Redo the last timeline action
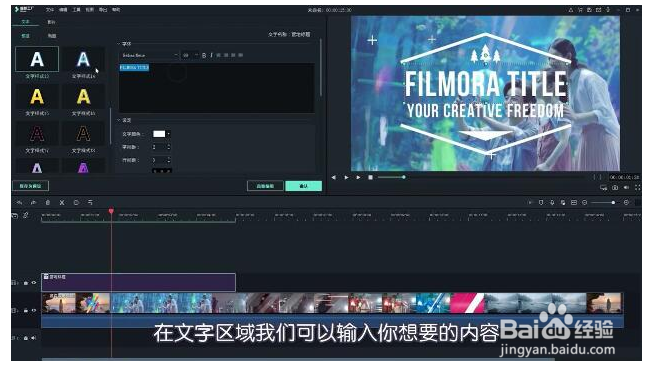The image size is (652, 372). [x=34, y=202]
